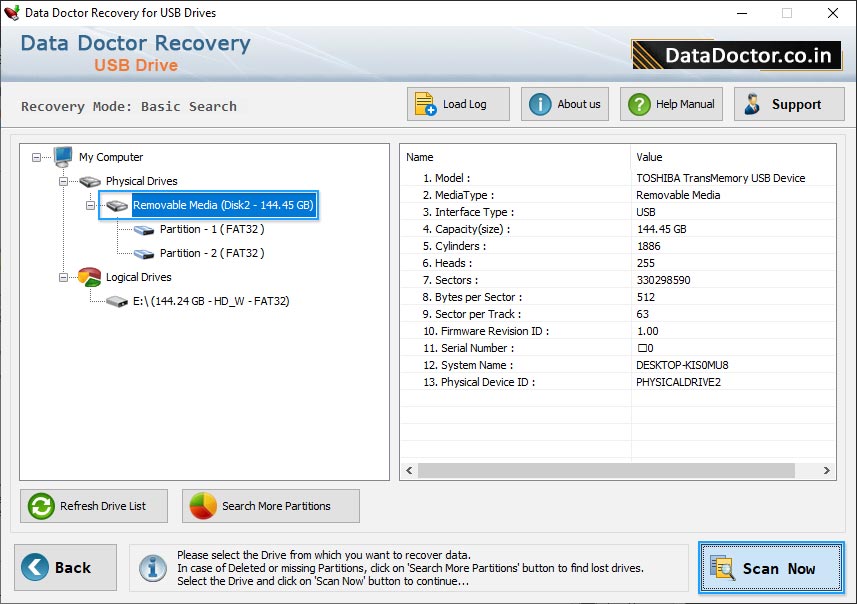857x604 pixels.
Task: Select Partition - 1 (FAT32)
Action: 211,229
